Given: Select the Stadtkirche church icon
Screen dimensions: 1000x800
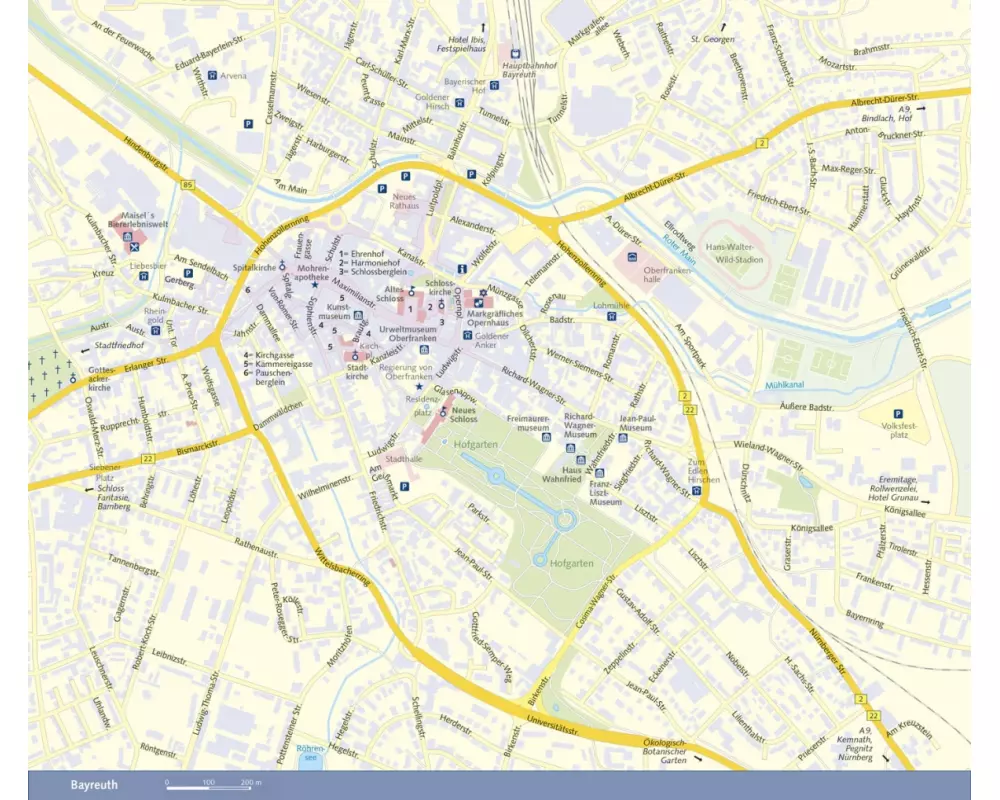Looking at the screenshot, I should [x=355, y=355].
